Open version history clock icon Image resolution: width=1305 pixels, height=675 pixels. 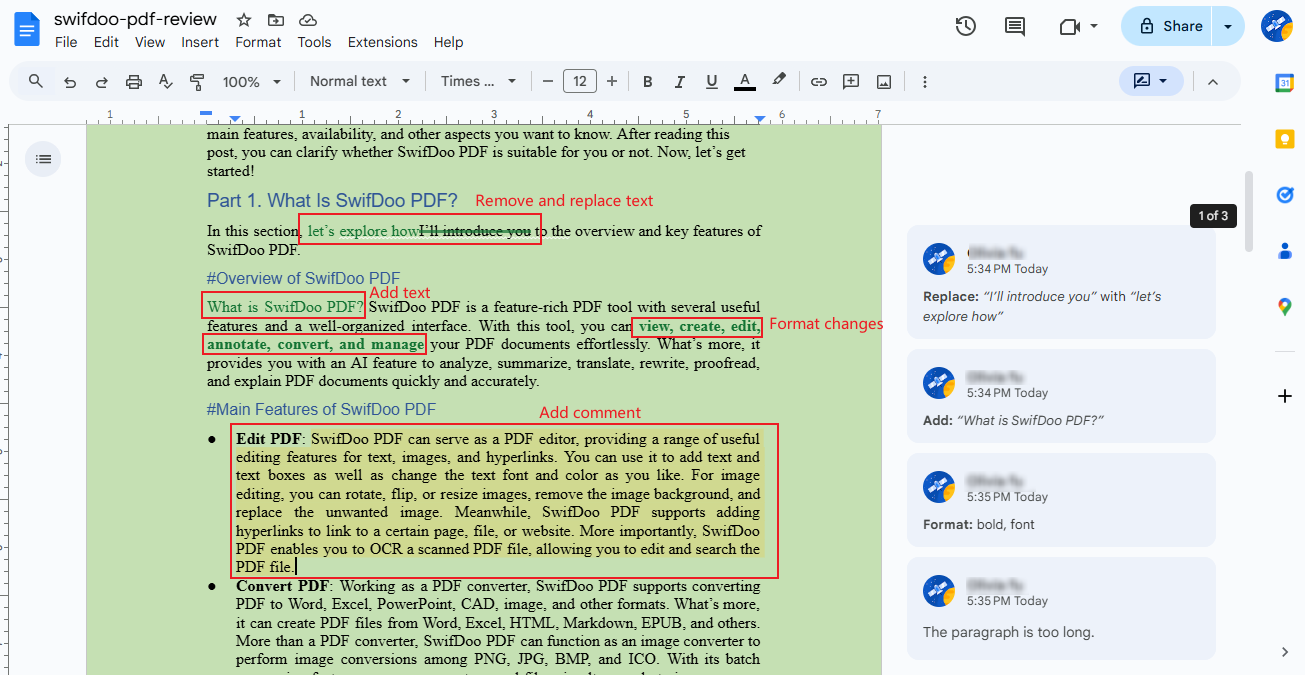(x=965, y=27)
